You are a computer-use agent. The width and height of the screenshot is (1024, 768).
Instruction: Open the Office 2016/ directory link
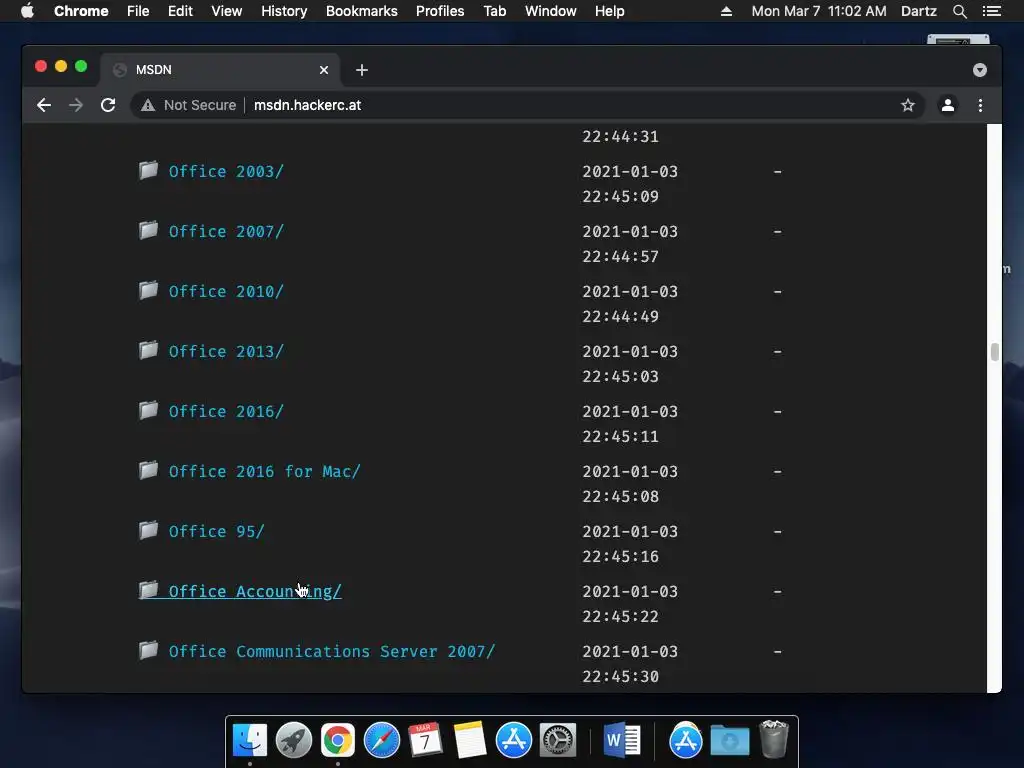[226, 412]
